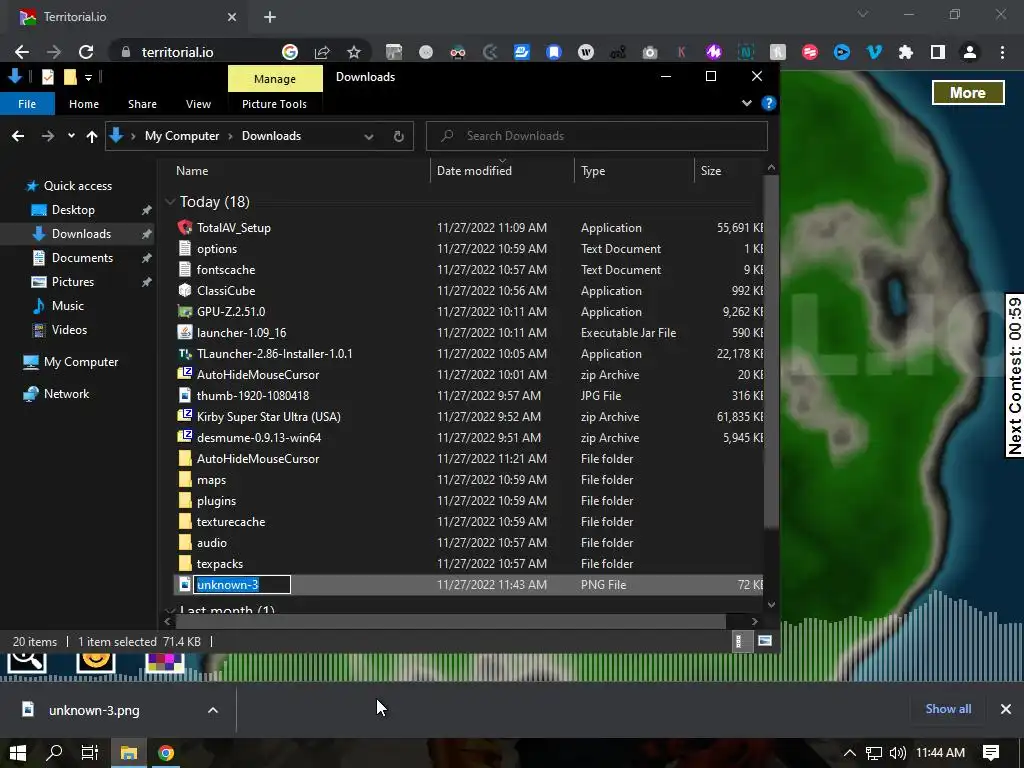Click the Google icon in address bar
The width and height of the screenshot is (1024, 768).
tap(290, 52)
